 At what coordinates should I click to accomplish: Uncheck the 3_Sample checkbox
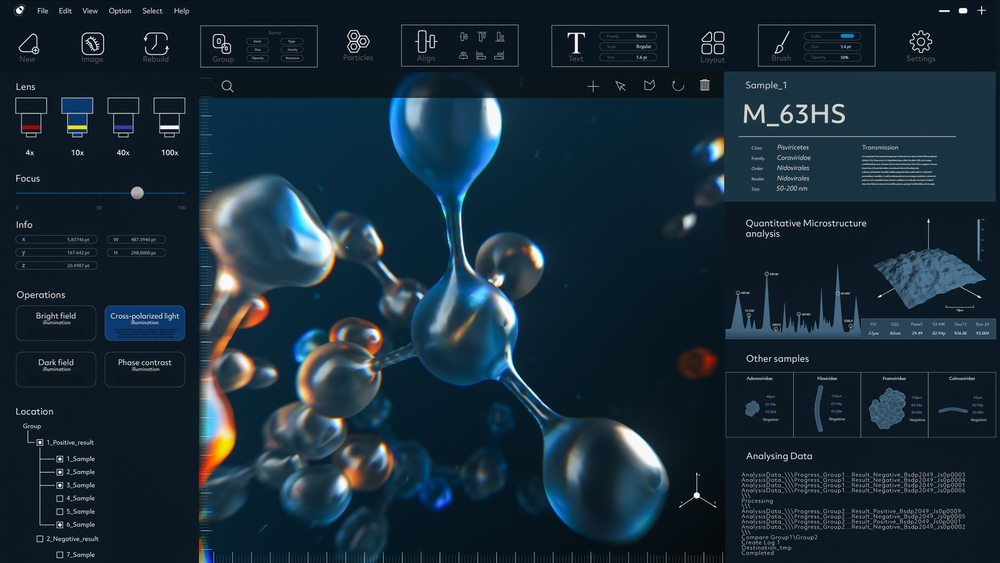pyautogui.click(x=60, y=486)
